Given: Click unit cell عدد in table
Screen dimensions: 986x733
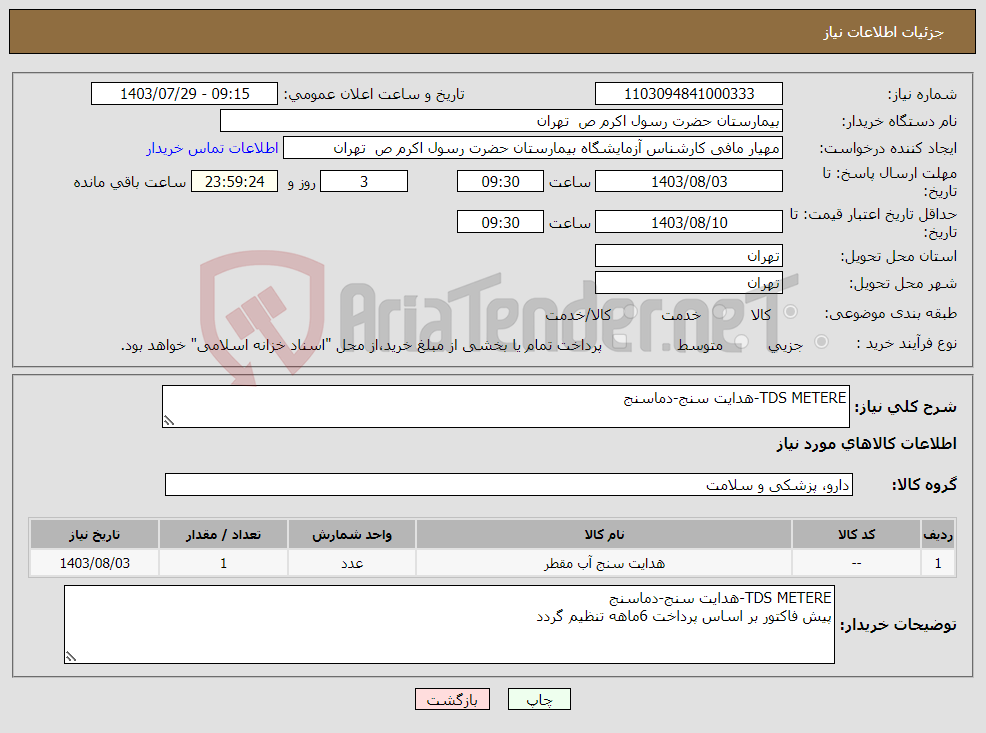Looking at the screenshot, I should pos(352,563).
